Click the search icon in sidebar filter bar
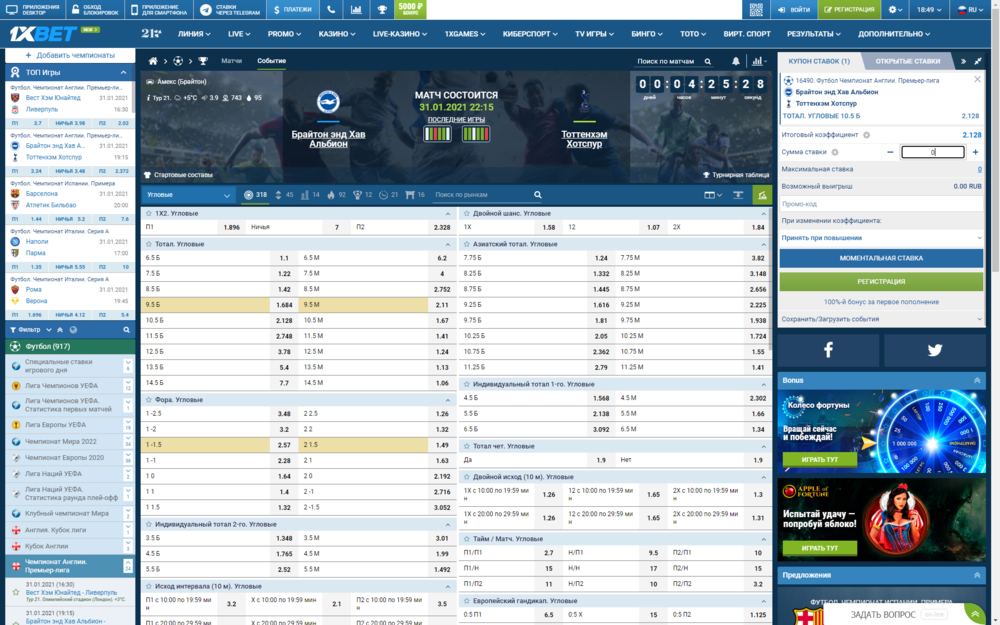1000x625 pixels. [126, 330]
